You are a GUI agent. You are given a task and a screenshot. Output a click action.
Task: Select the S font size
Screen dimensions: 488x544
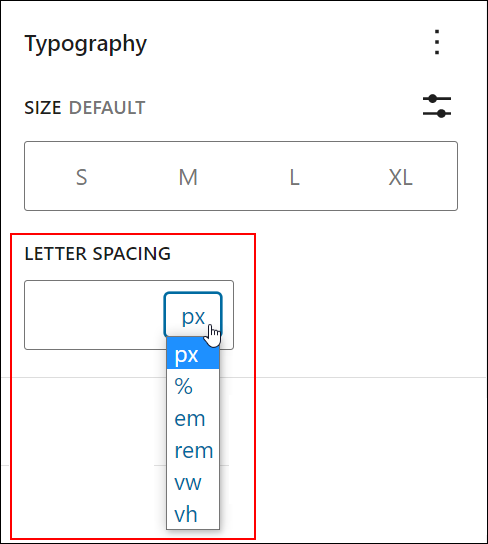click(81, 177)
